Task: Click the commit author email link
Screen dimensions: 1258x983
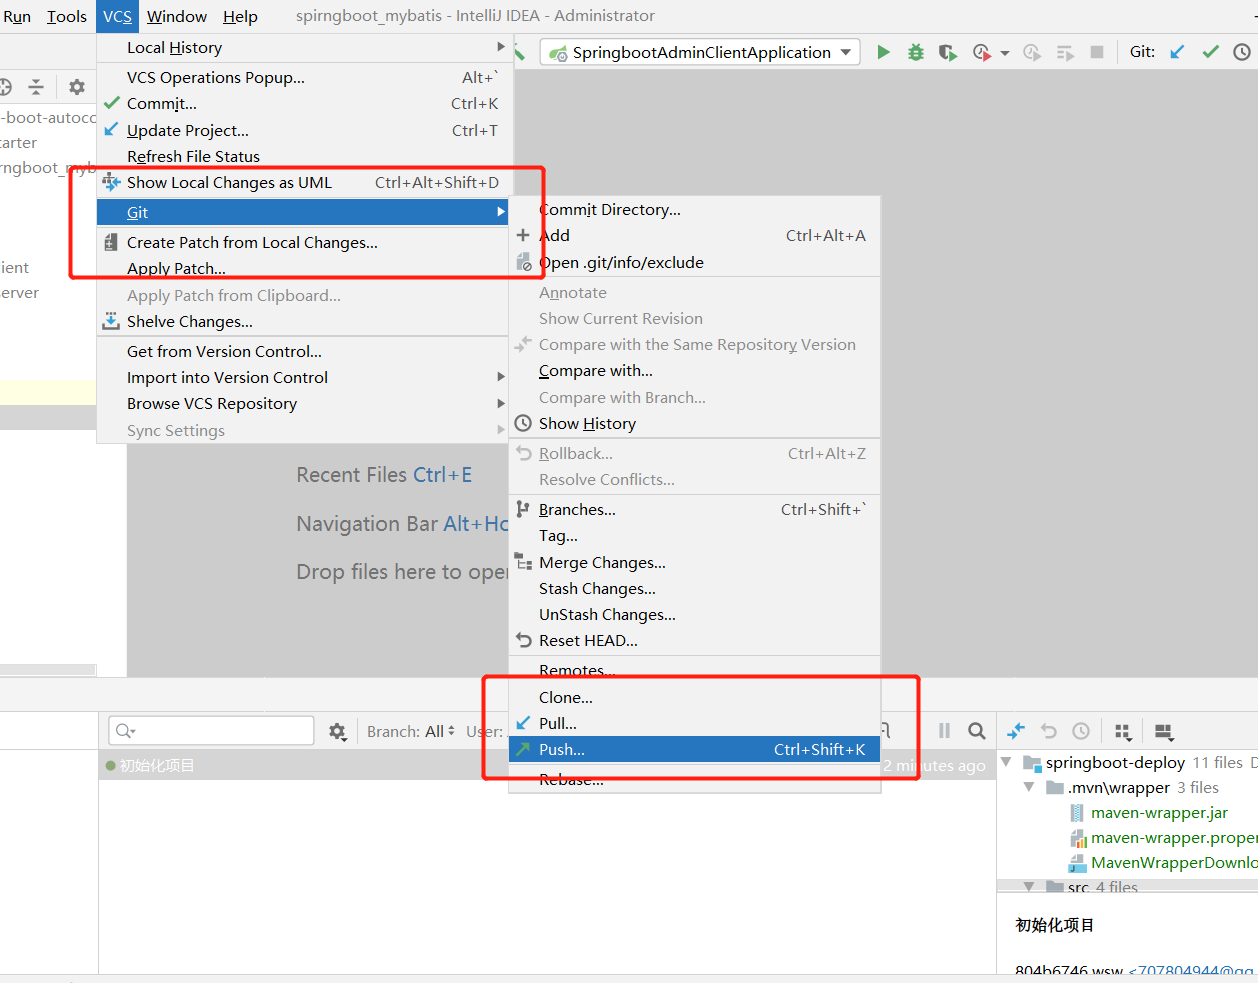Action: (x=1192, y=970)
